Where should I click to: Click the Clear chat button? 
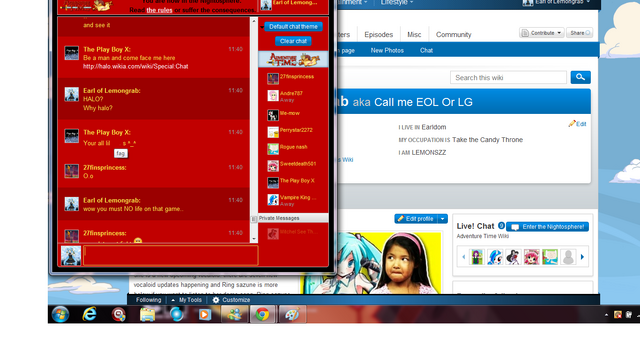point(293,41)
